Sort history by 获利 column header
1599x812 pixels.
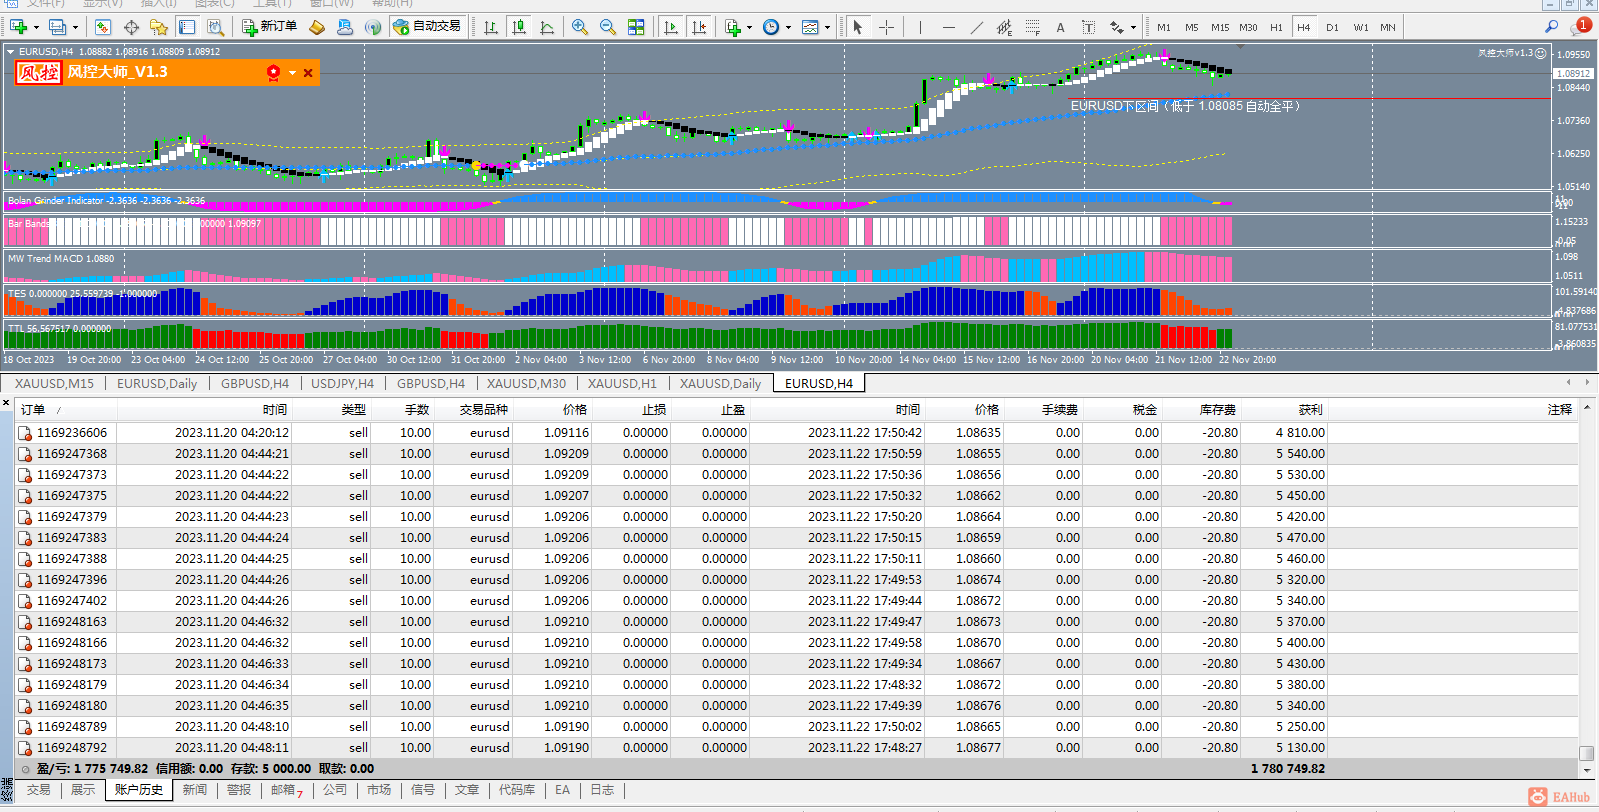(x=1310, y=410)
